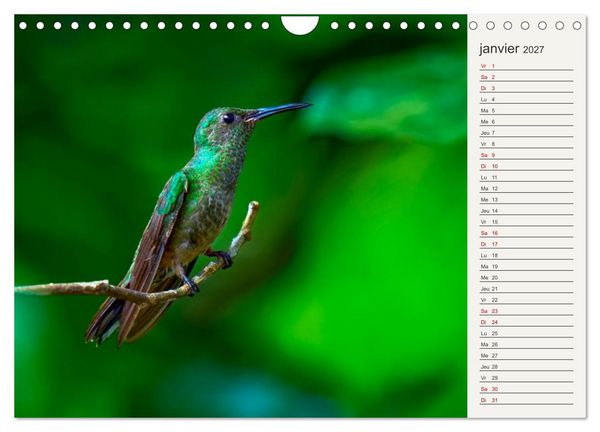Select the 'Sa 16' date row
Image resolution: width=600 pixels, height=432 pixels.
pyautogui.click(x=527, y=233)
